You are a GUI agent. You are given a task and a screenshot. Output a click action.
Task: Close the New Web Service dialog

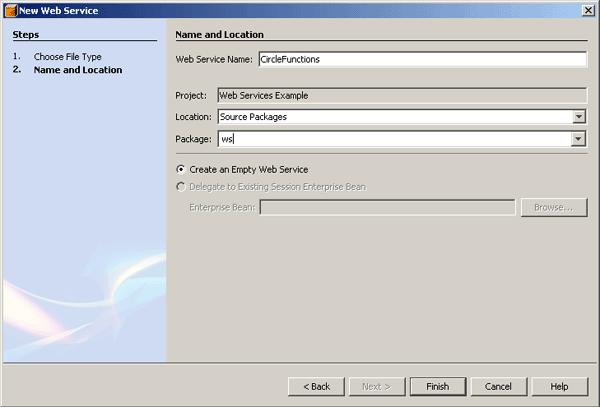tap(588, 10)
